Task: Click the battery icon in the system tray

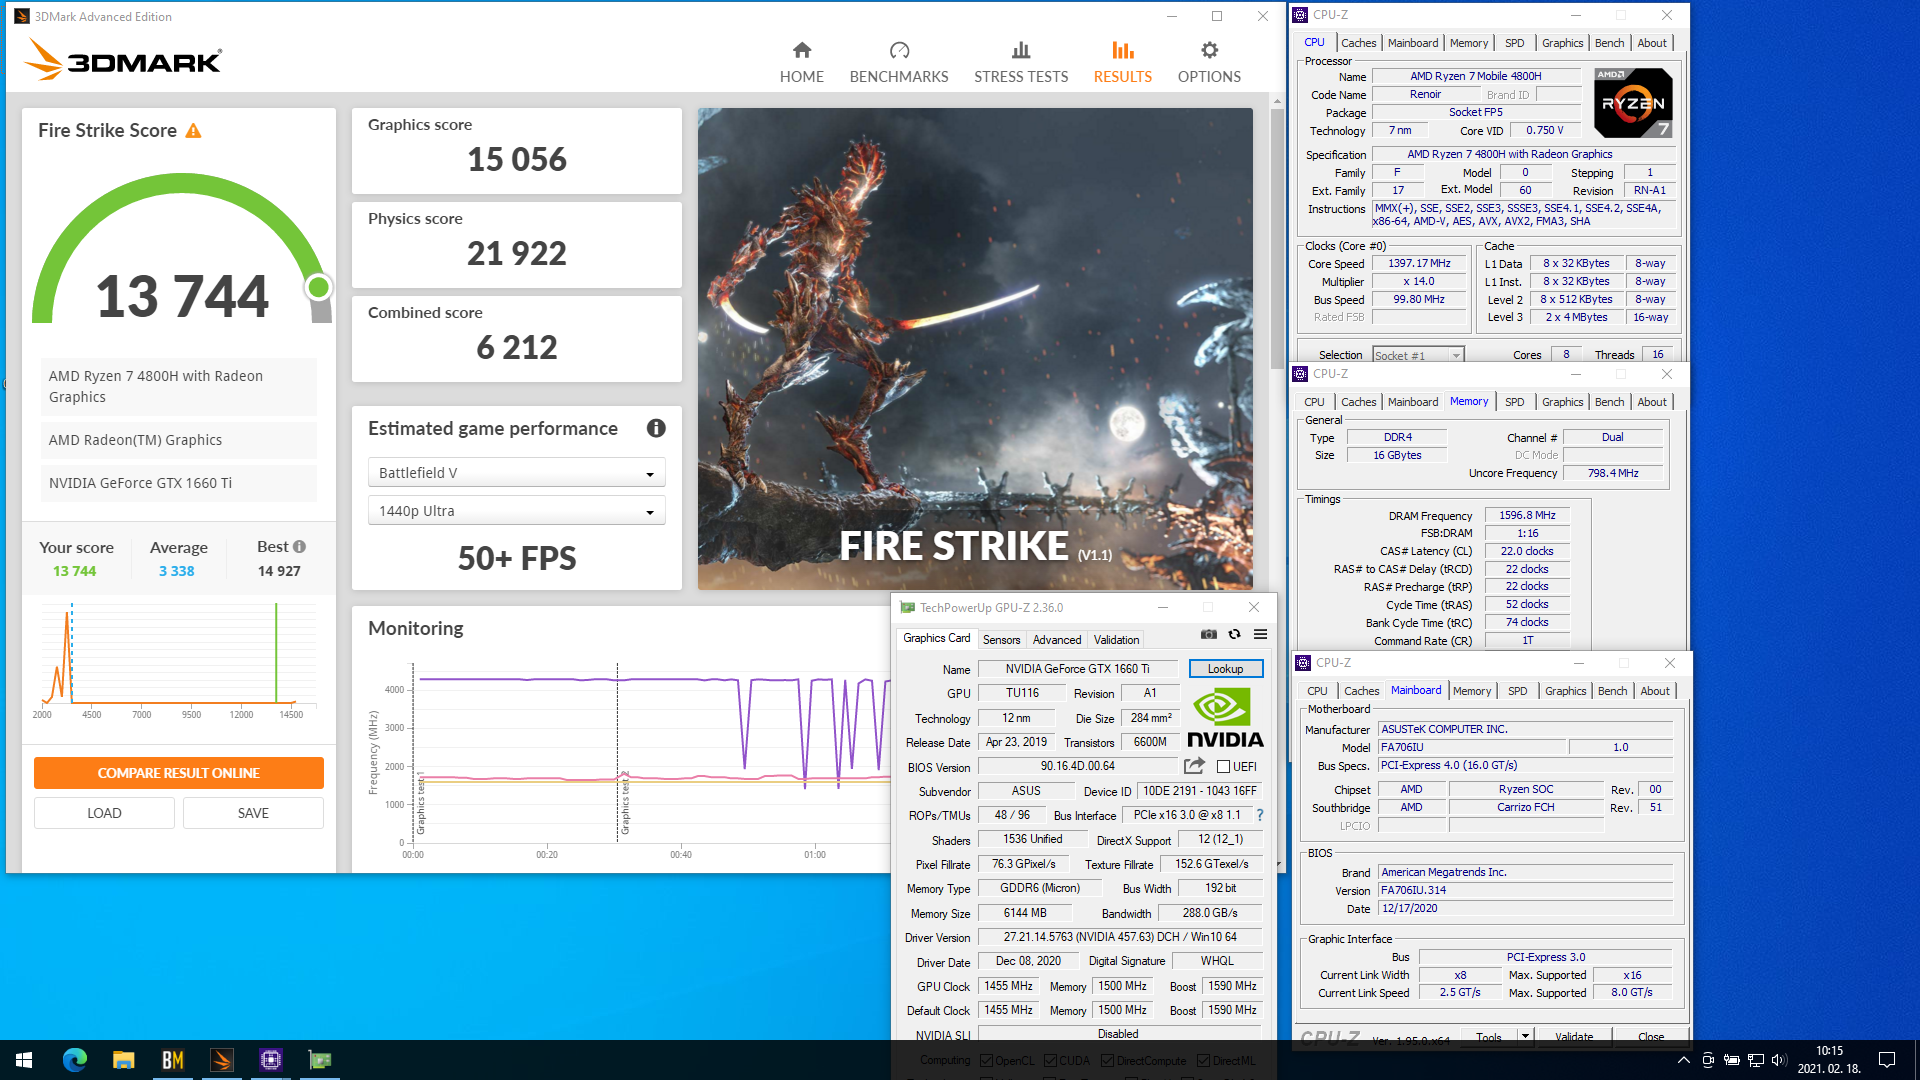Action: 1731,1060
